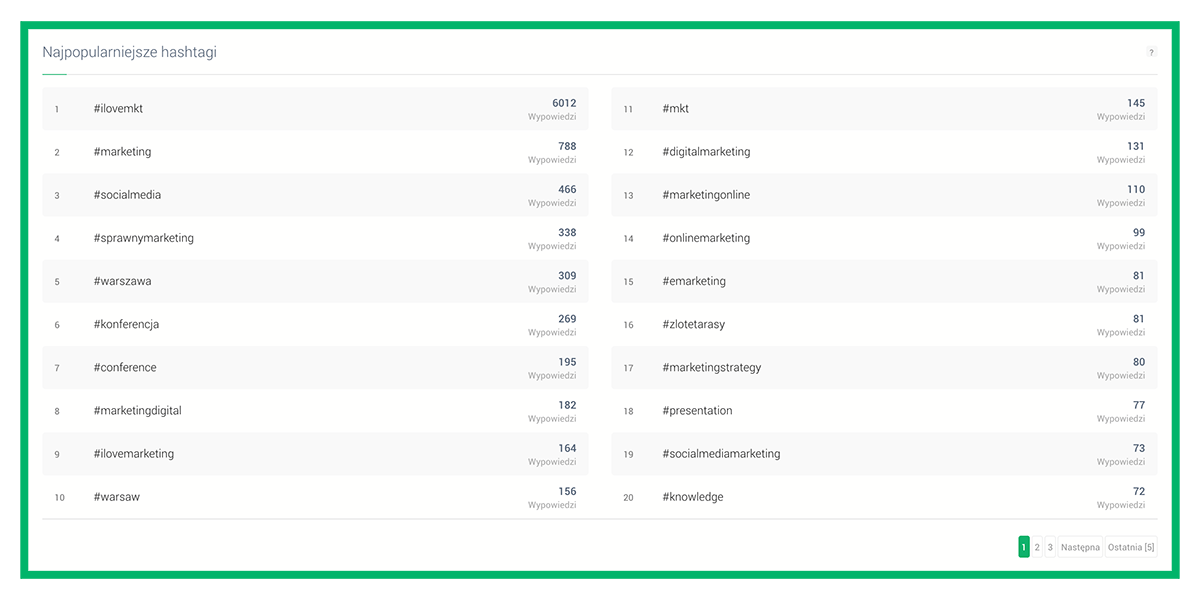
Task: Click the 80 mentions count
Action: [1139, 362]
